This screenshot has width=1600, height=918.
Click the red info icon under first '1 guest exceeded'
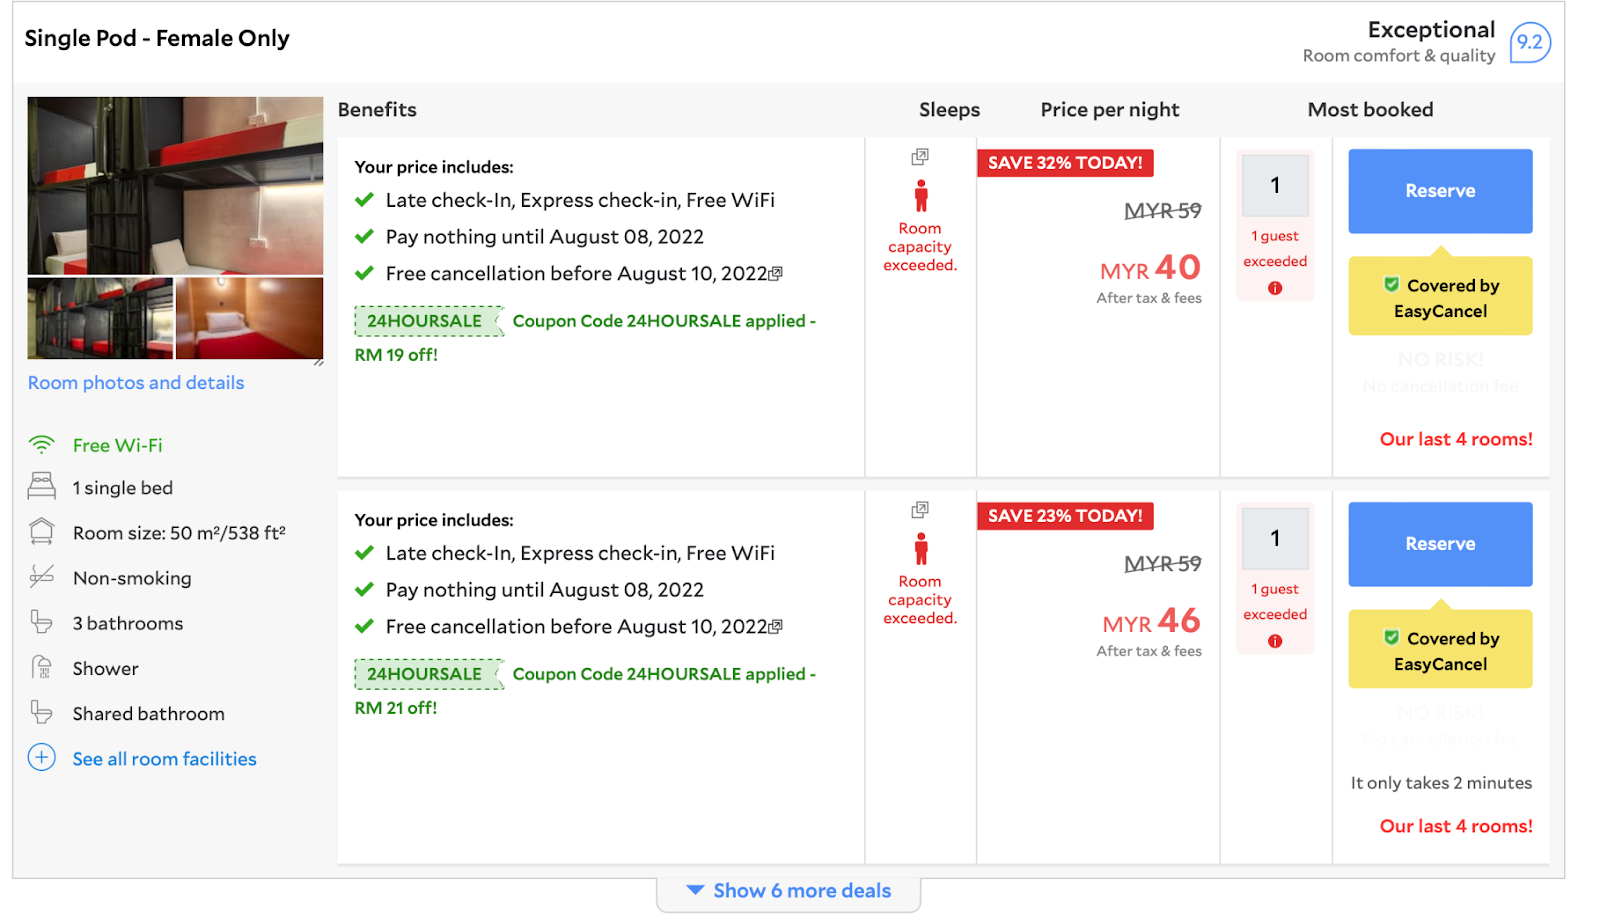click(1275, 288)
